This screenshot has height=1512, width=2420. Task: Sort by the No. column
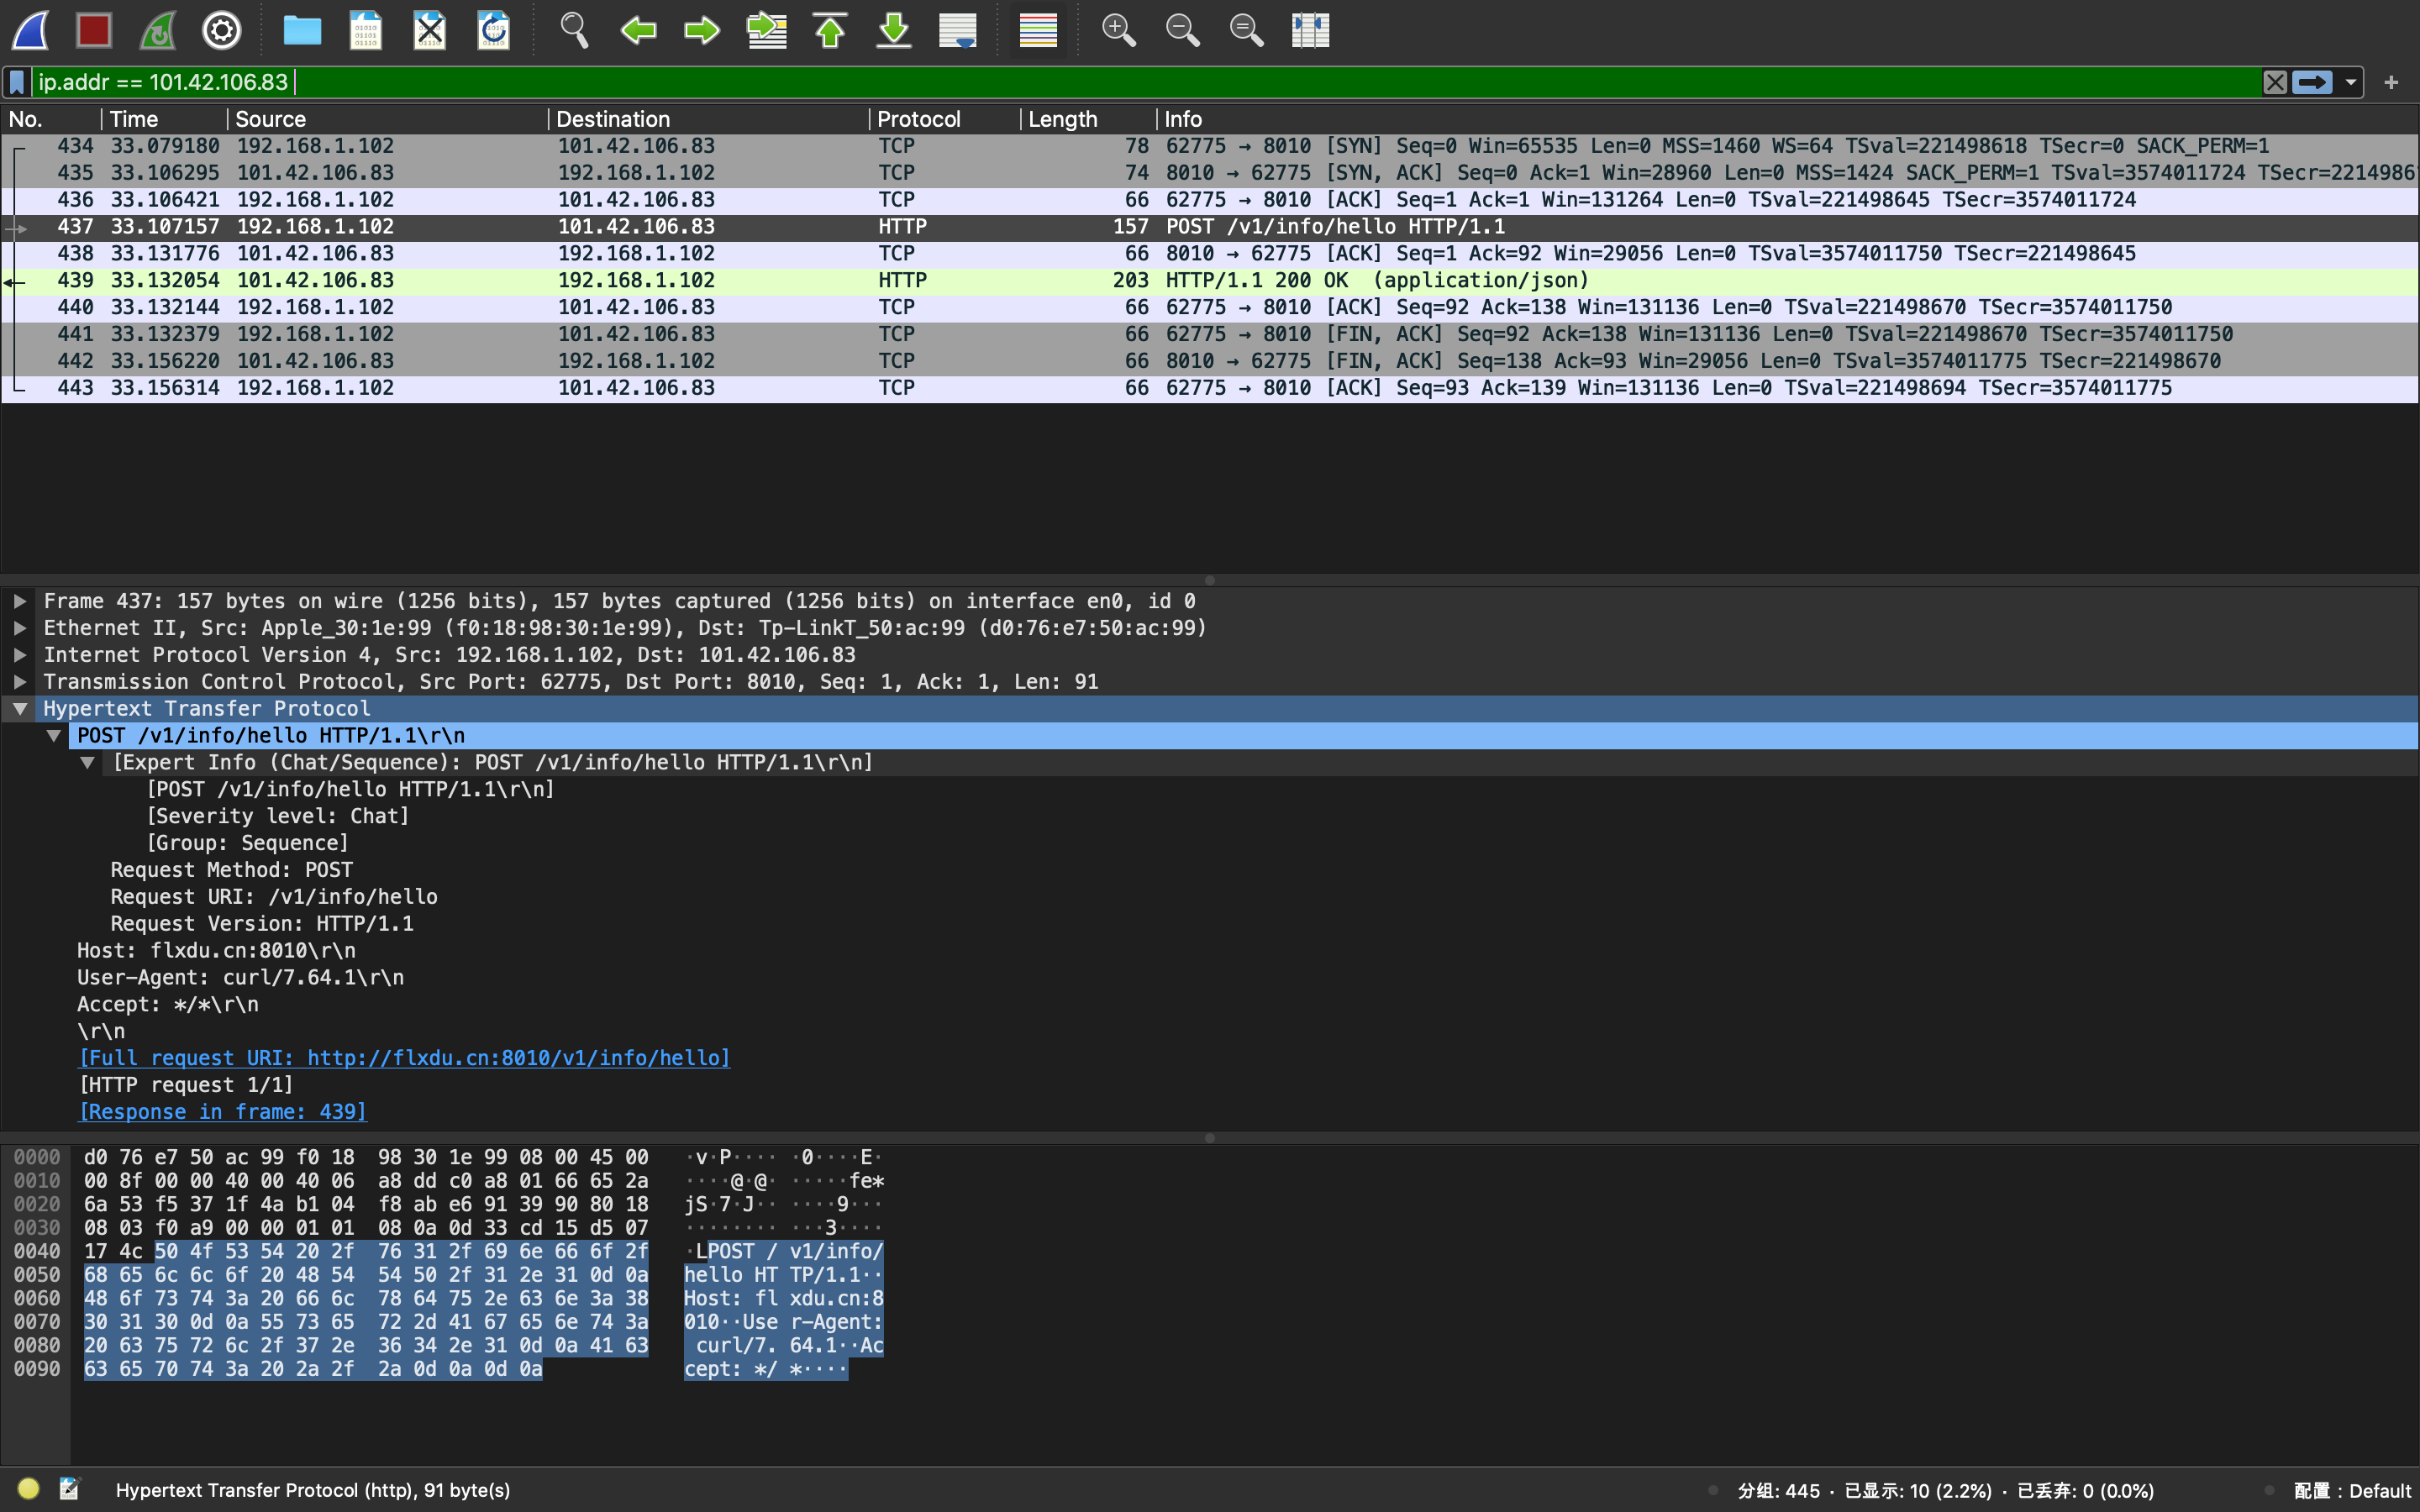tap(51, 119)
